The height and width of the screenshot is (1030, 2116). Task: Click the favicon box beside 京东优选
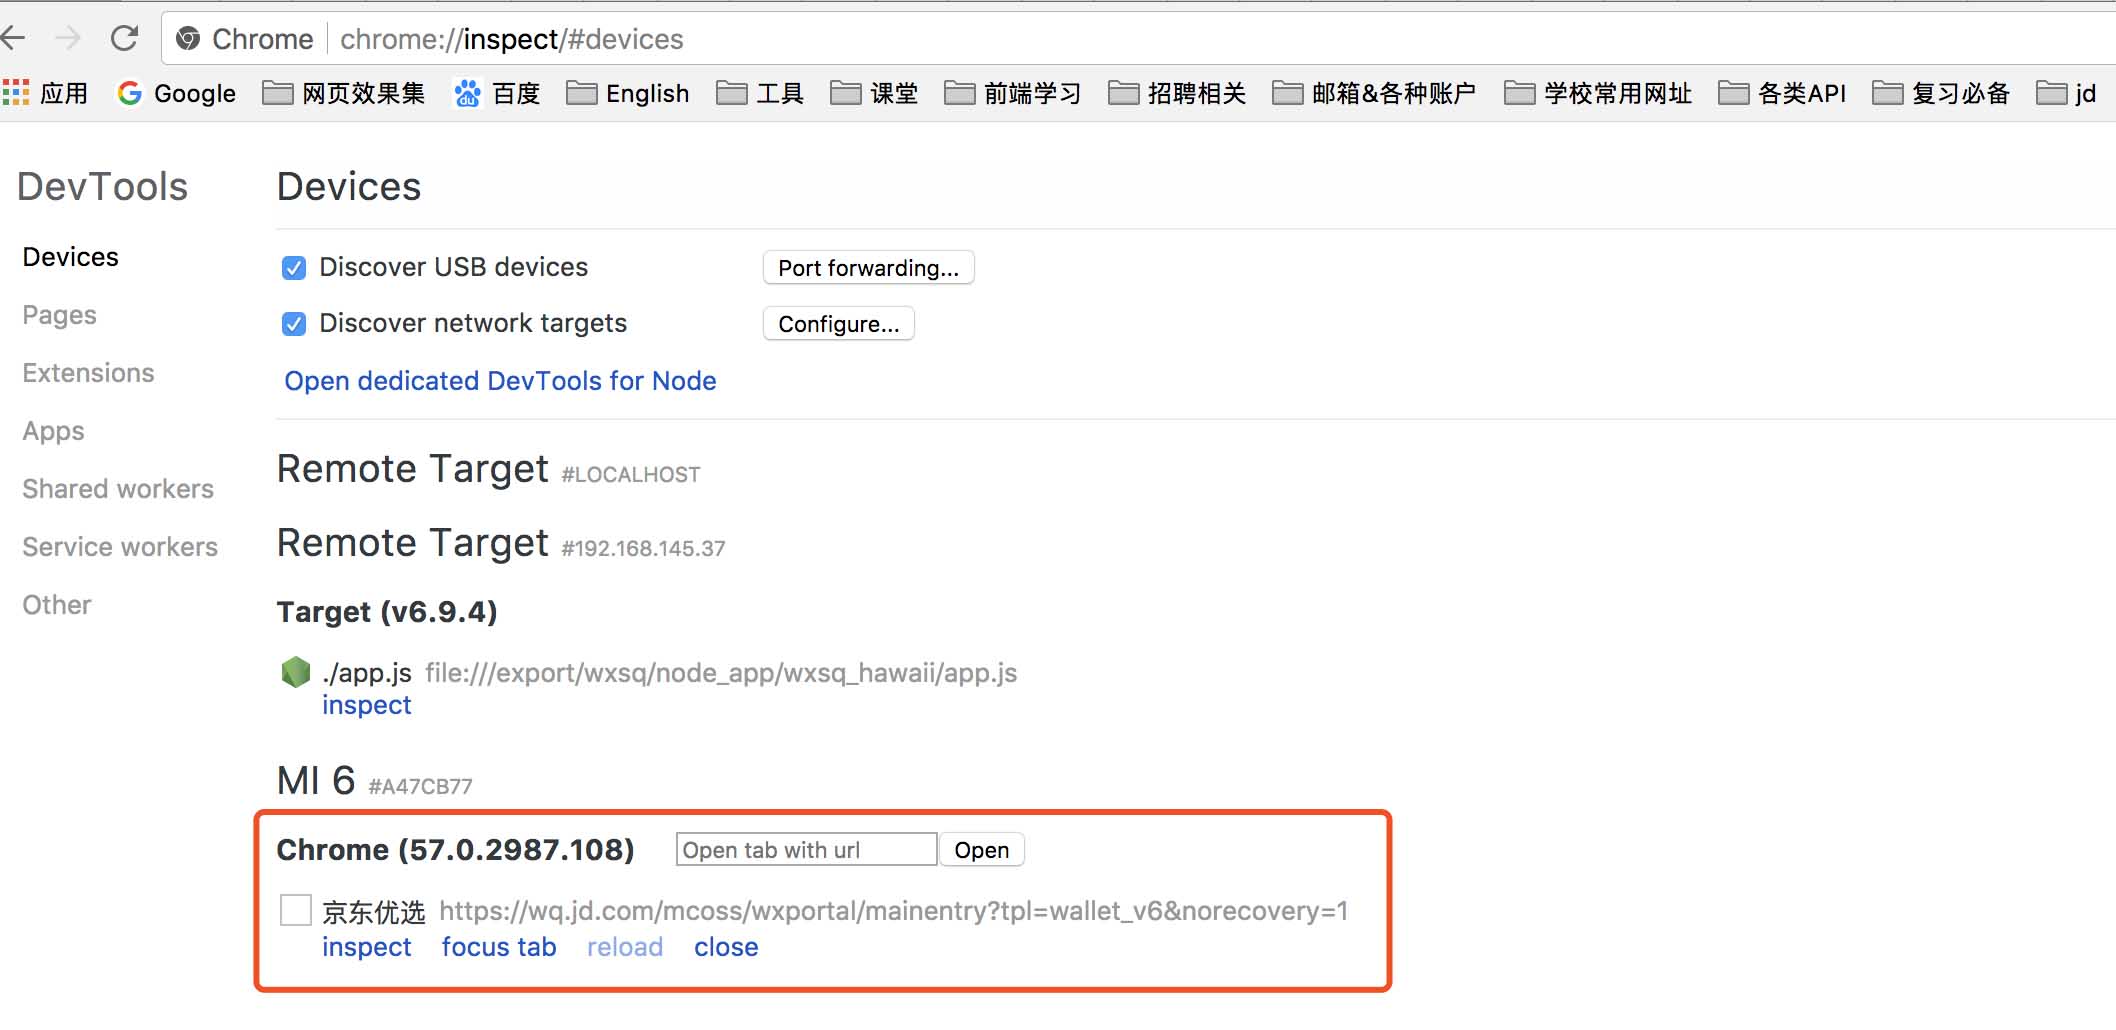tap(296, 910)
